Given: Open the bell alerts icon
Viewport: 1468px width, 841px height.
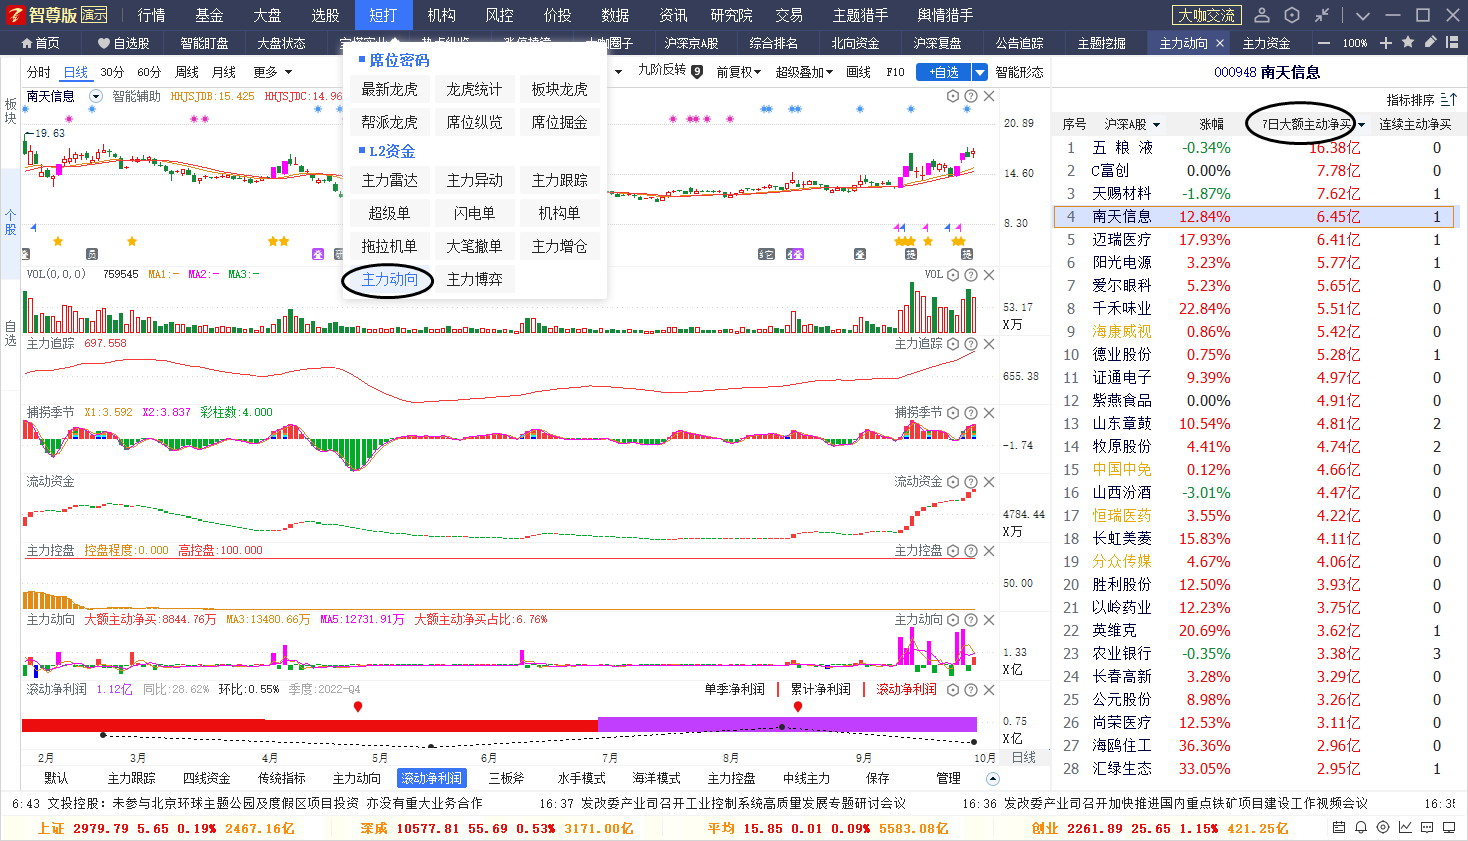Looking at the screenshot, I should (1361, 828).
